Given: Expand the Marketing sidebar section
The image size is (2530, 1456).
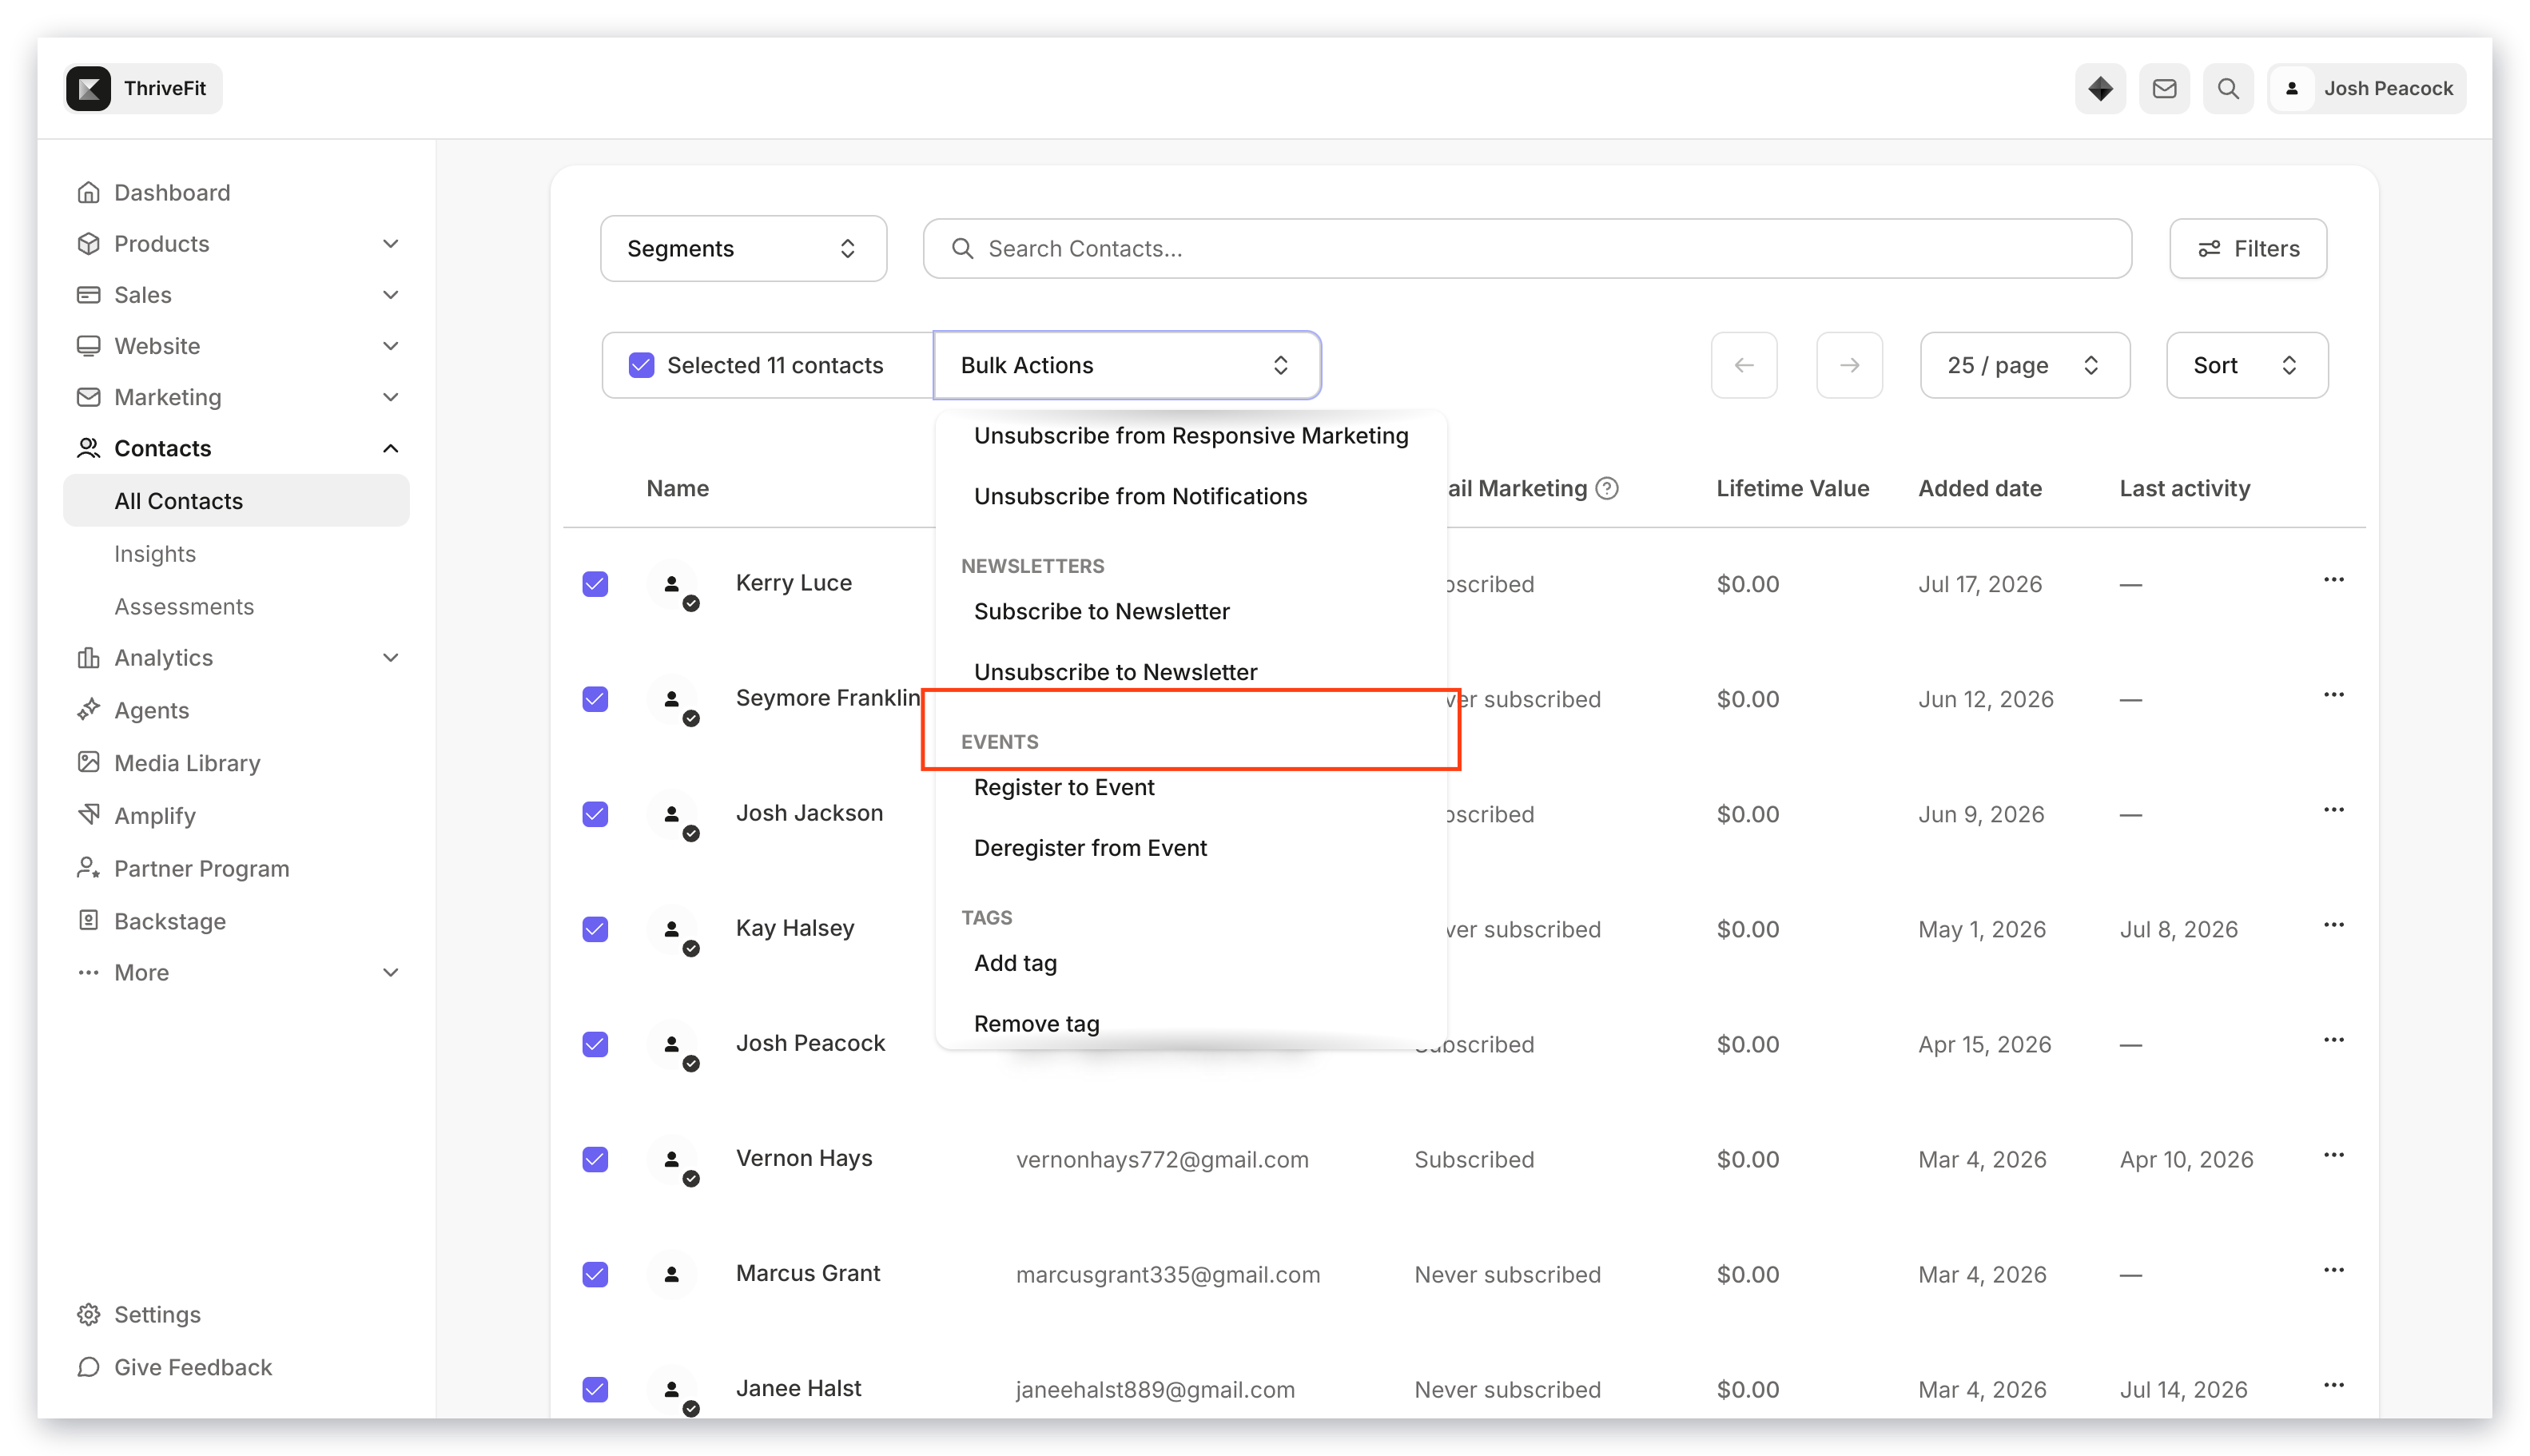Looking at the screenshot, I should pos(390,396).
